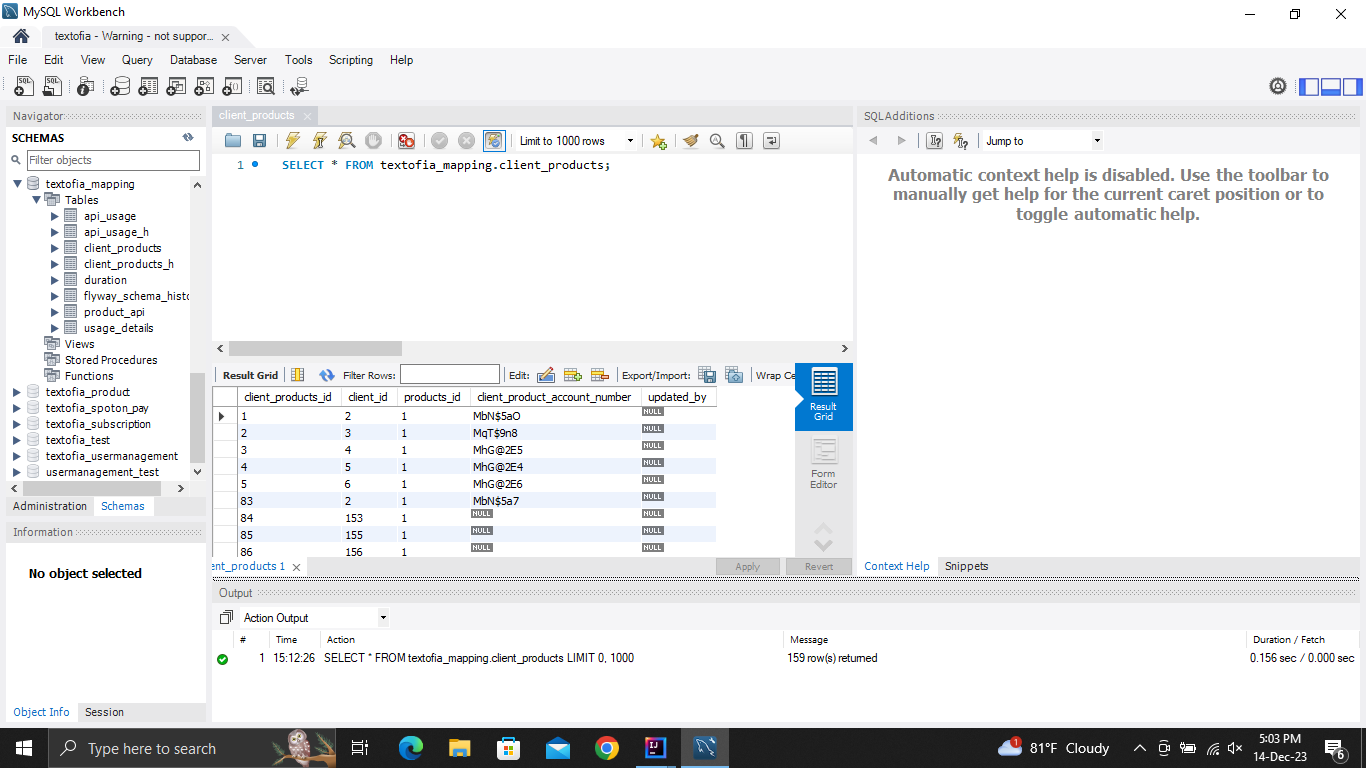Open Workbench preferences via the gear icon
Image resolution: width=1366 pixels, height=768 pixels.
tap(1278, 86)
